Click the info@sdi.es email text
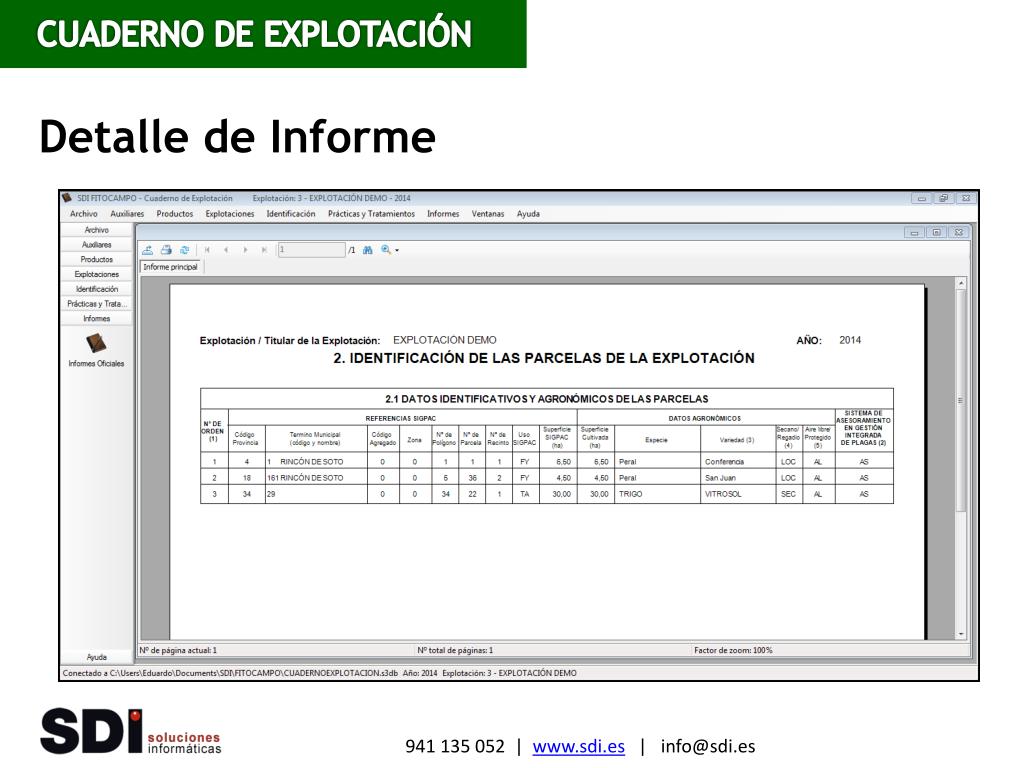Viewport: 1024px width, 768px height. tap(708, 746)
